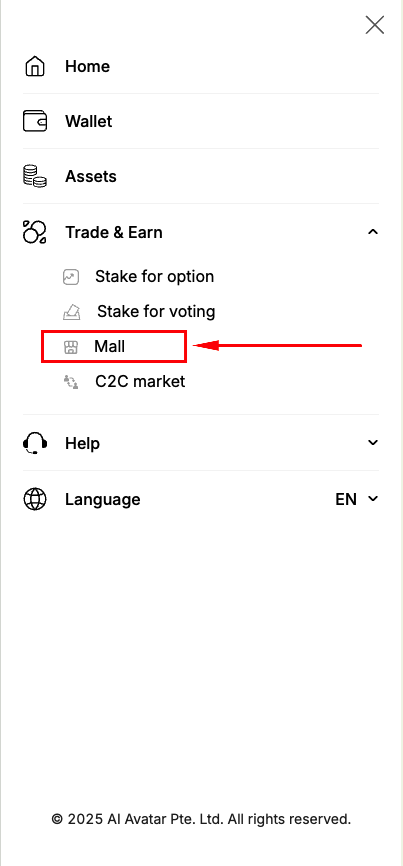Open Stake for option link
This screenshot has width=403, height=866.
pyautogui.click(x=155, y=276)
